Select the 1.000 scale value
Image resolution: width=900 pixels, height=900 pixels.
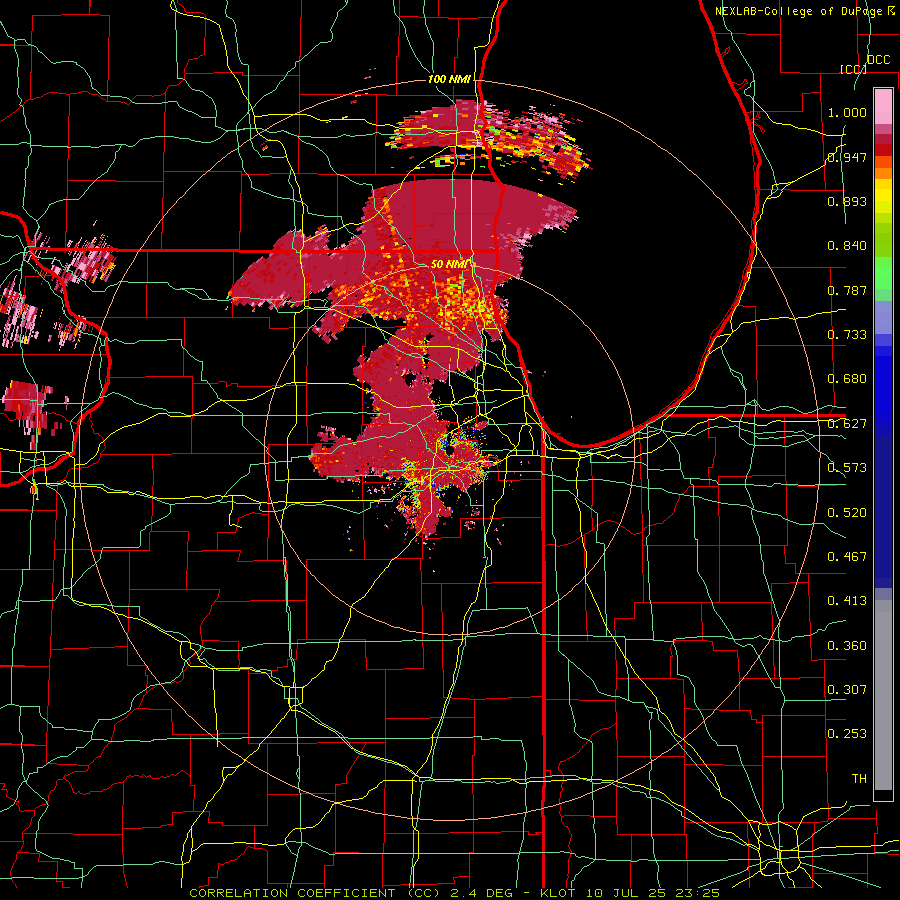coord(847,112)
